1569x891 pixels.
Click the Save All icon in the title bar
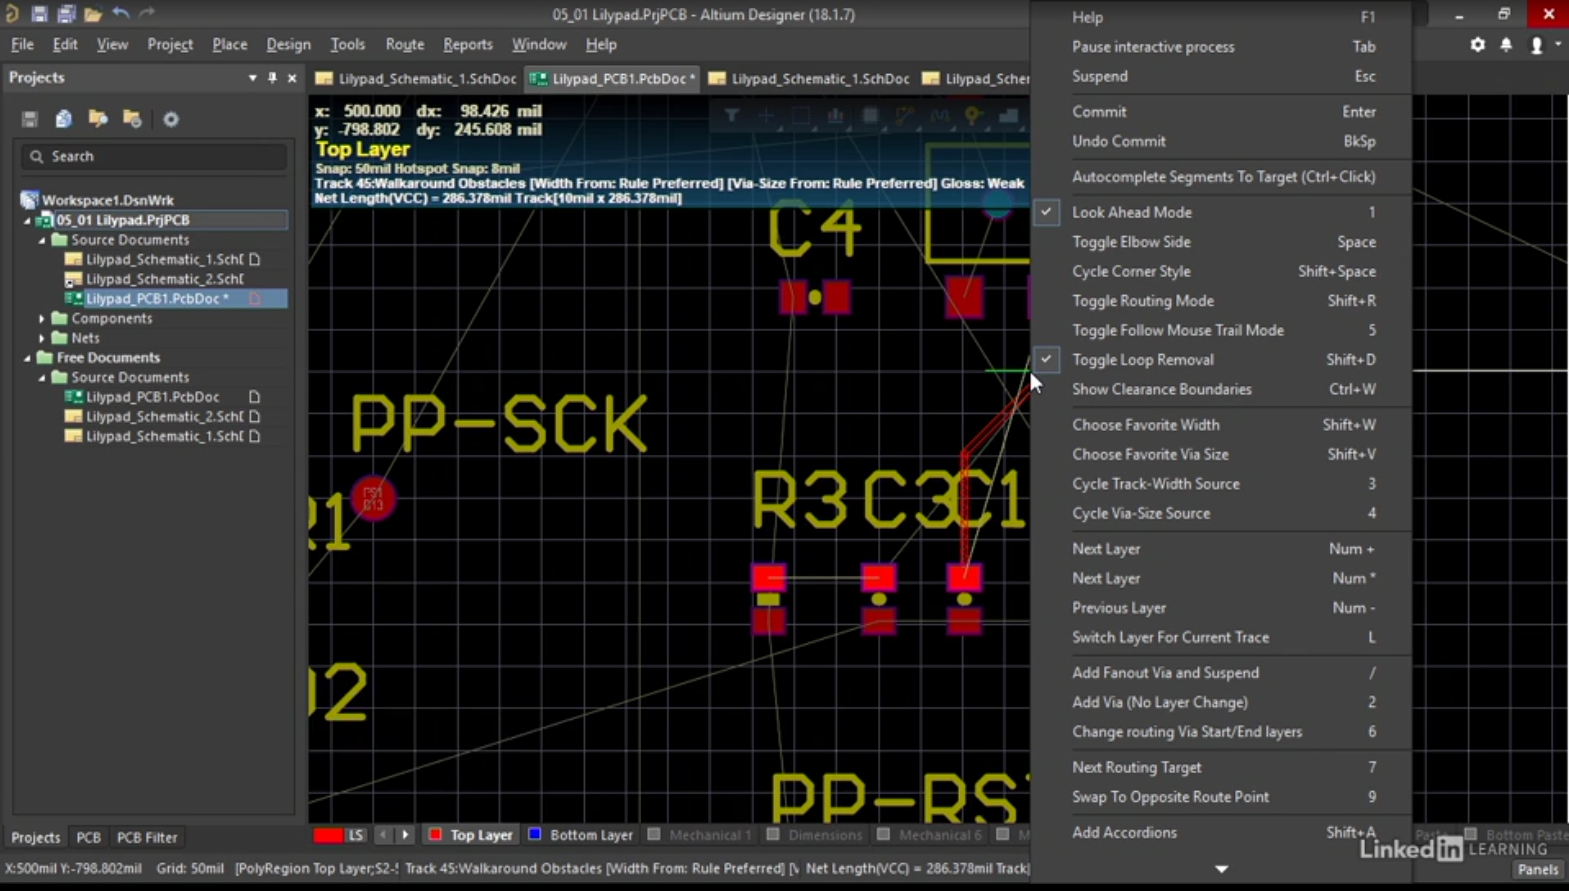click(66, 14)
